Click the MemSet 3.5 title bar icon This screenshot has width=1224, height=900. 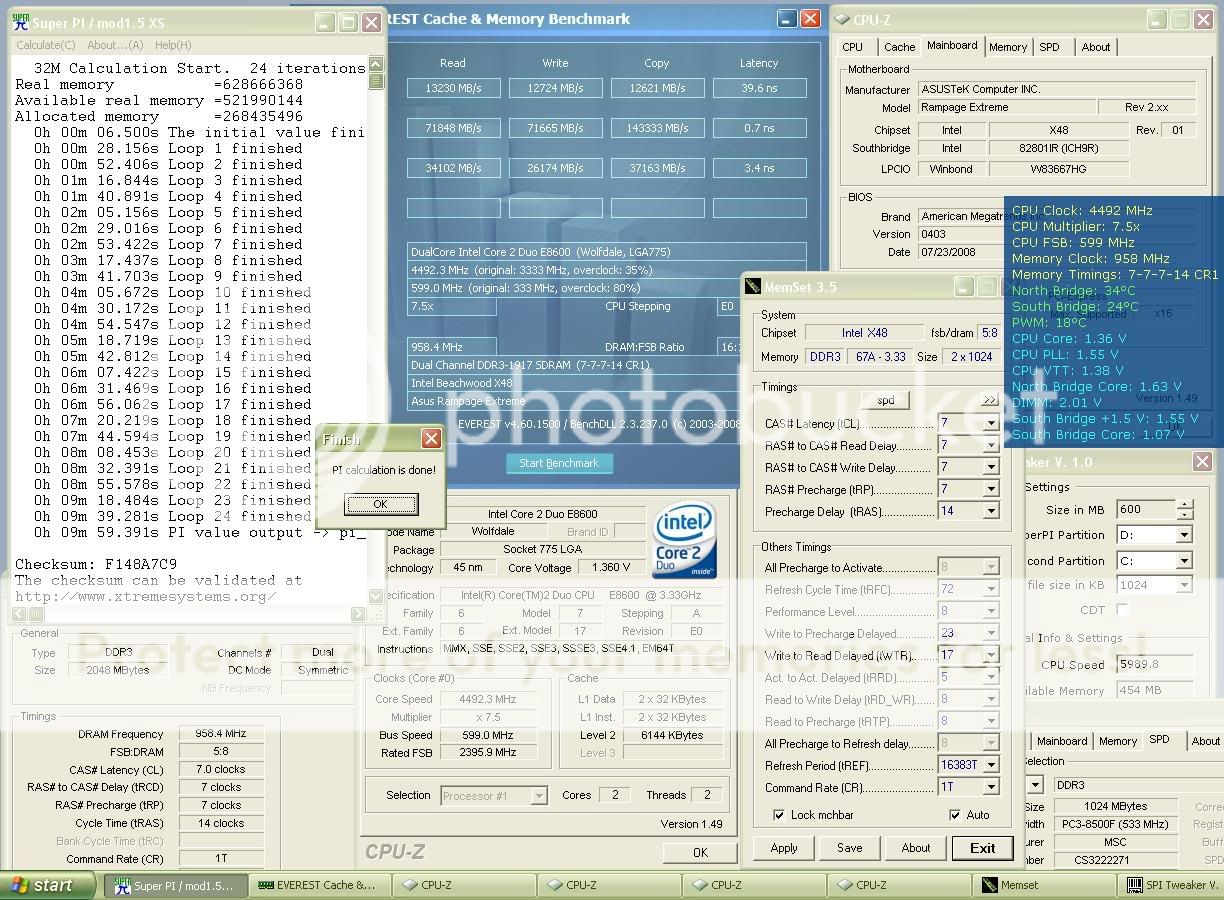(754, 287)
